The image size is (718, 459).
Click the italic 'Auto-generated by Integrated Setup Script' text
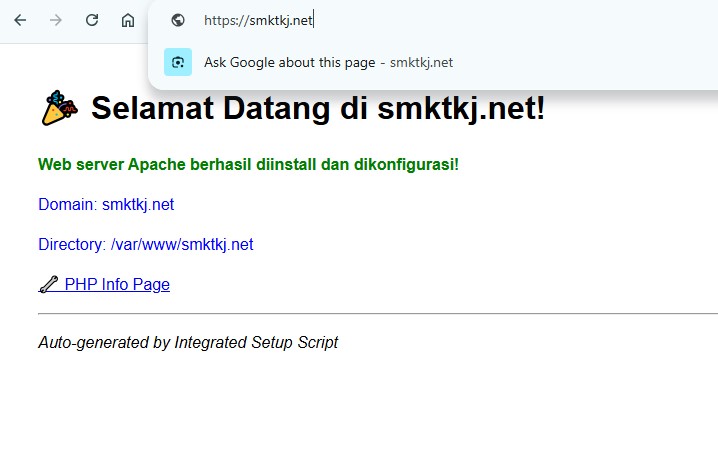(x=188, y=343)
